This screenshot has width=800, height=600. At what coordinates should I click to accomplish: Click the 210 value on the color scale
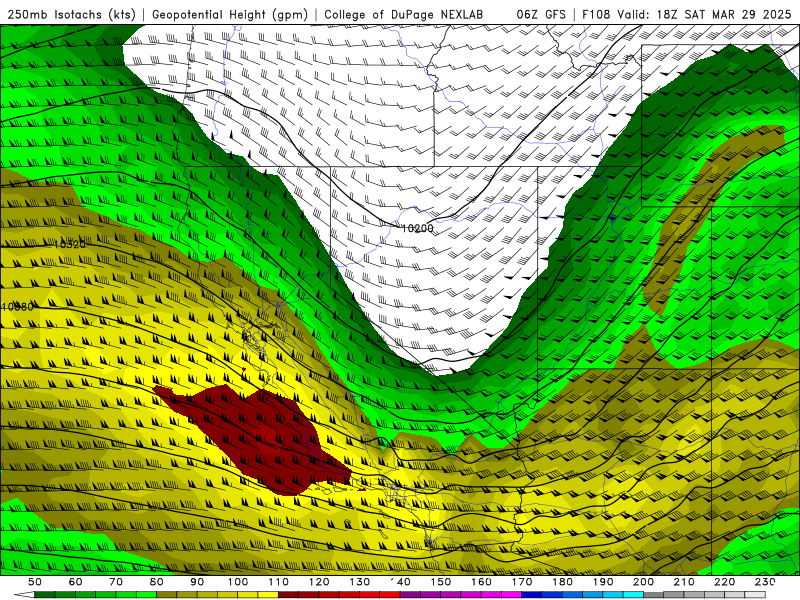click(x=685, y=582)
